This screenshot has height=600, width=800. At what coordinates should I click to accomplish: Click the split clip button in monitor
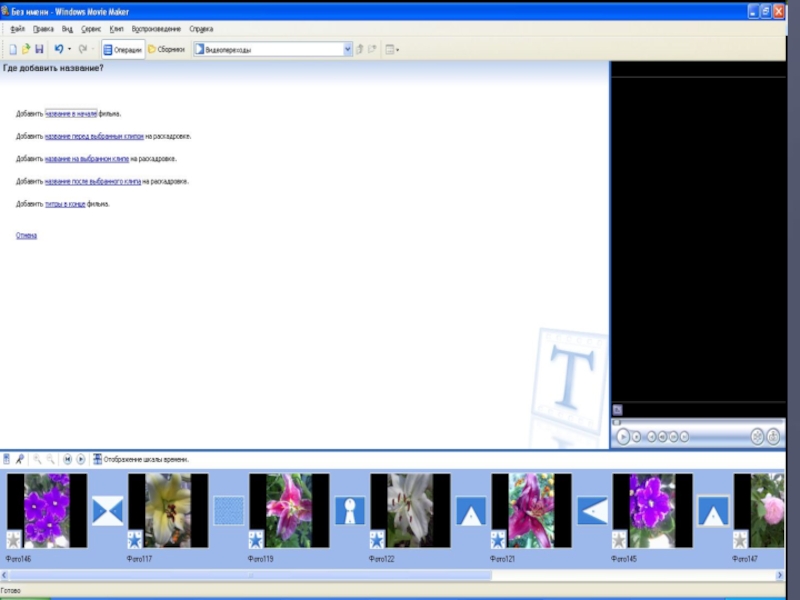pos(757,436)
